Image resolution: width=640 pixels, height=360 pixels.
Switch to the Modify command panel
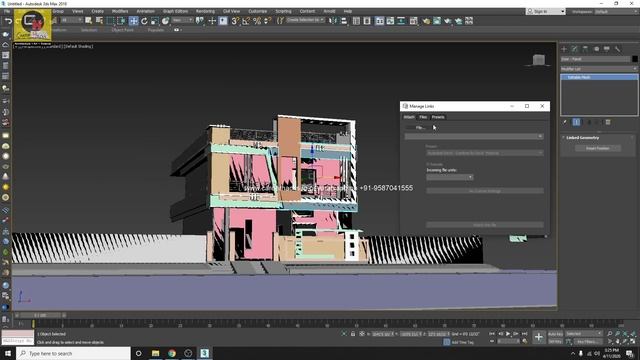tap(575, 49)
